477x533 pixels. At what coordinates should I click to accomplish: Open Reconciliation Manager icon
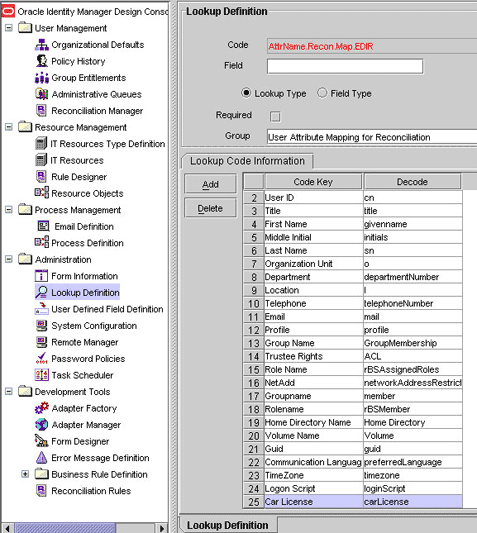point(41,111)
